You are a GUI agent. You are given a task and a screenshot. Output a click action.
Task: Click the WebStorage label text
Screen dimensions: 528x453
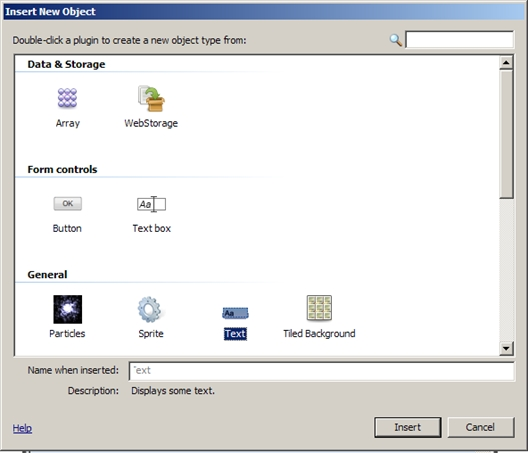point(151,123)
